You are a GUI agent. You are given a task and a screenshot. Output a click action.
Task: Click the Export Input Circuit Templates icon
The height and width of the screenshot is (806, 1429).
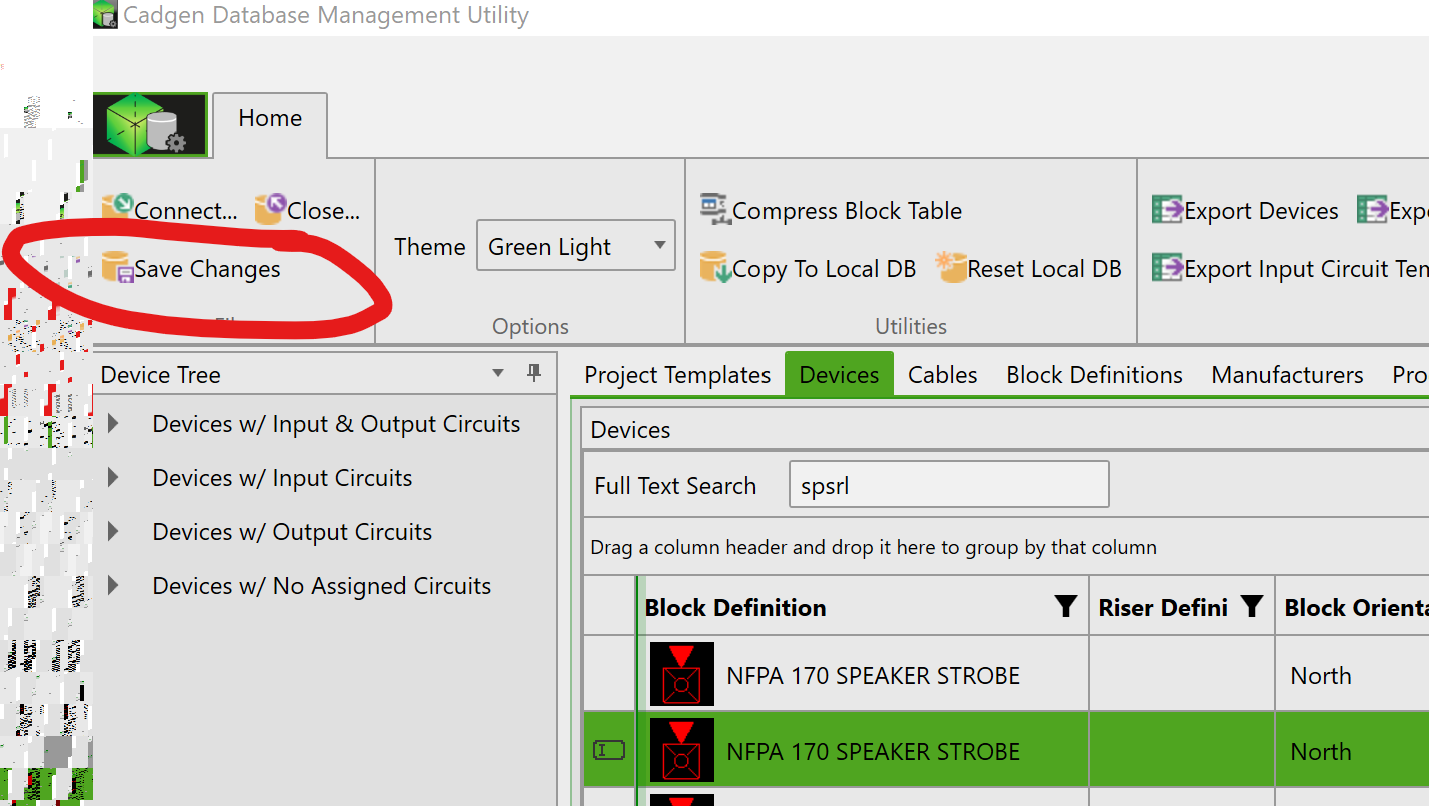click(1167, 268)
